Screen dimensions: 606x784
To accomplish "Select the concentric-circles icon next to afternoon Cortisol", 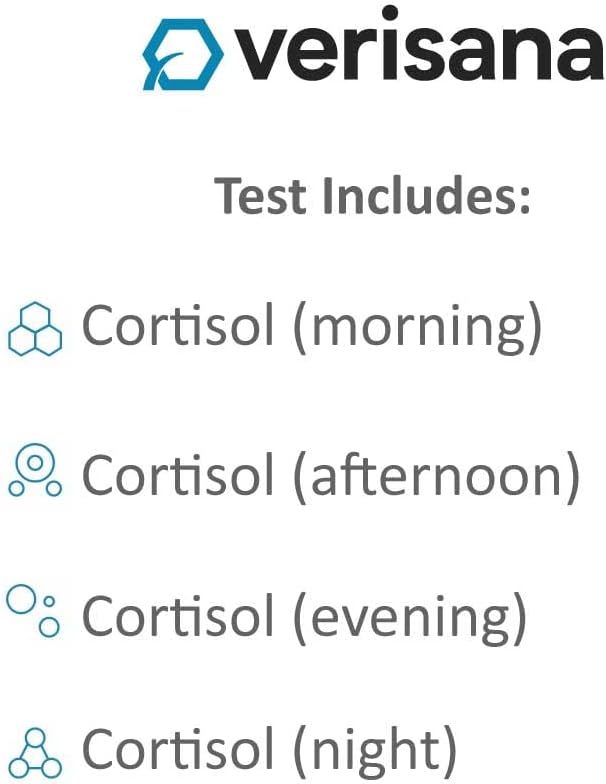I will 35,471.
